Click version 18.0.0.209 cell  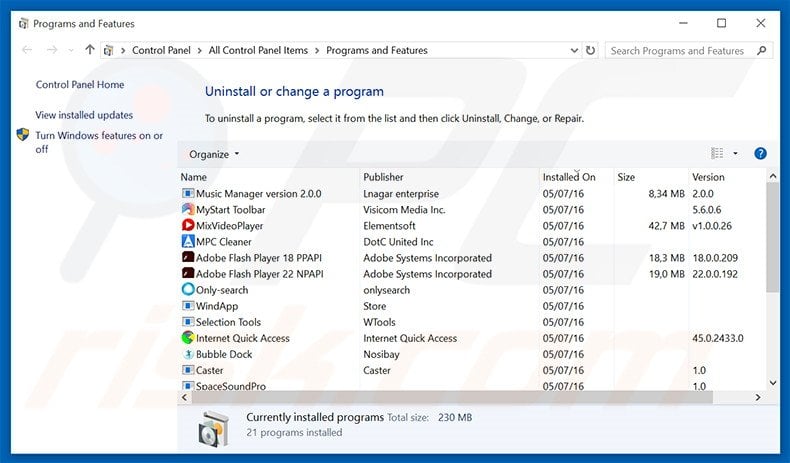(x=714, y=258)
